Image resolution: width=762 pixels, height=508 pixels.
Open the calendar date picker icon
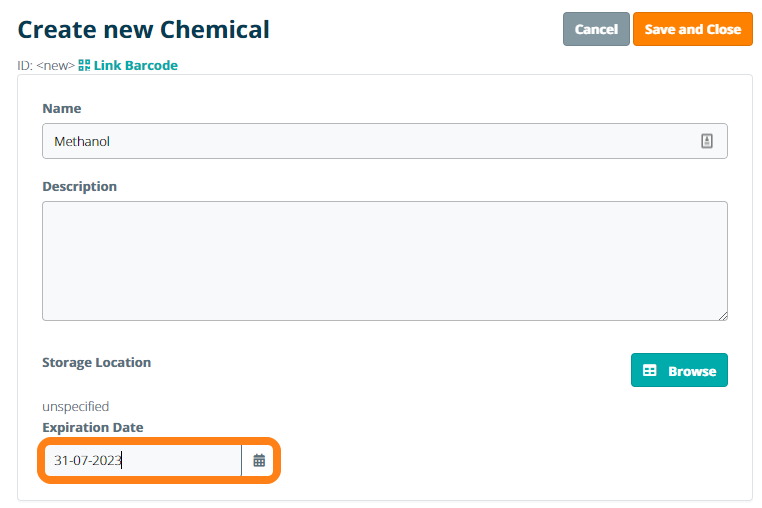point(259,461)
